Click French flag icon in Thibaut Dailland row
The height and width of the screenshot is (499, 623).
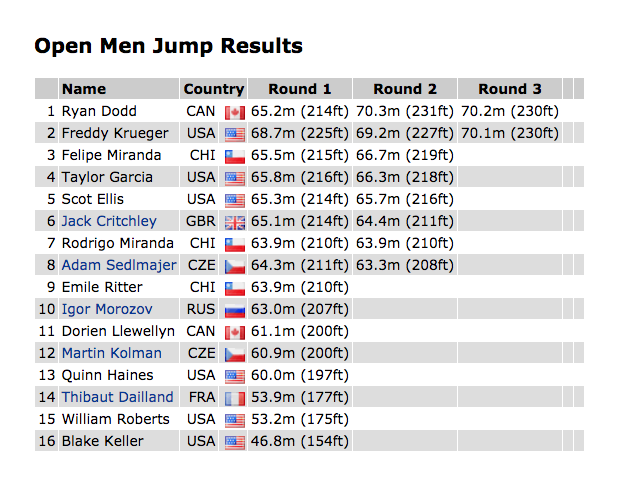(235, 398)
